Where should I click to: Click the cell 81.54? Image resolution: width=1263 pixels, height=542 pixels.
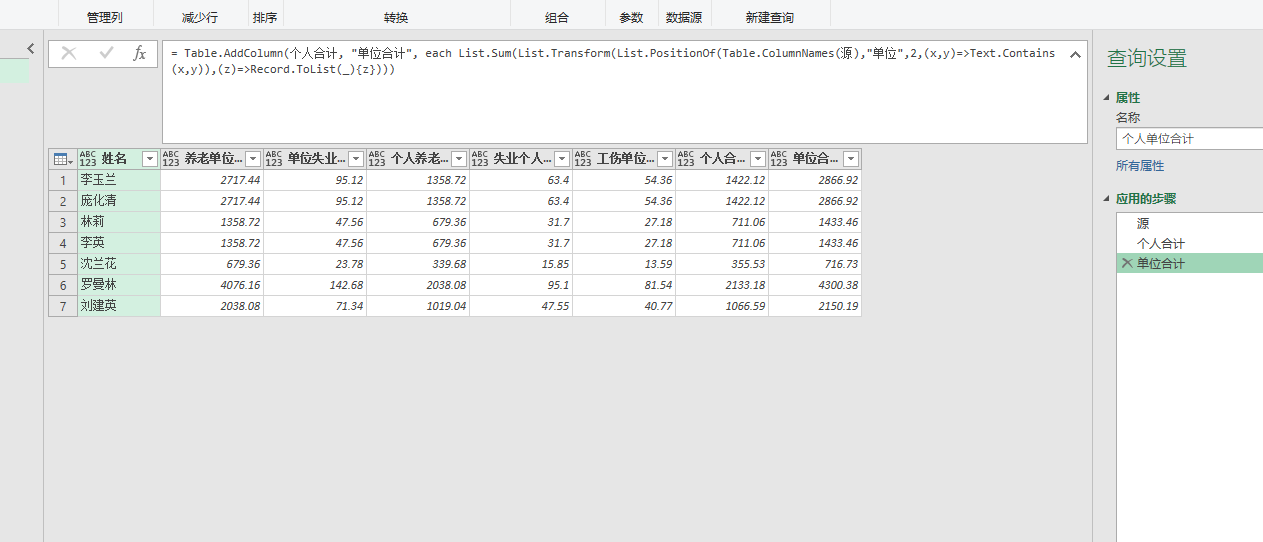point(624,285)
